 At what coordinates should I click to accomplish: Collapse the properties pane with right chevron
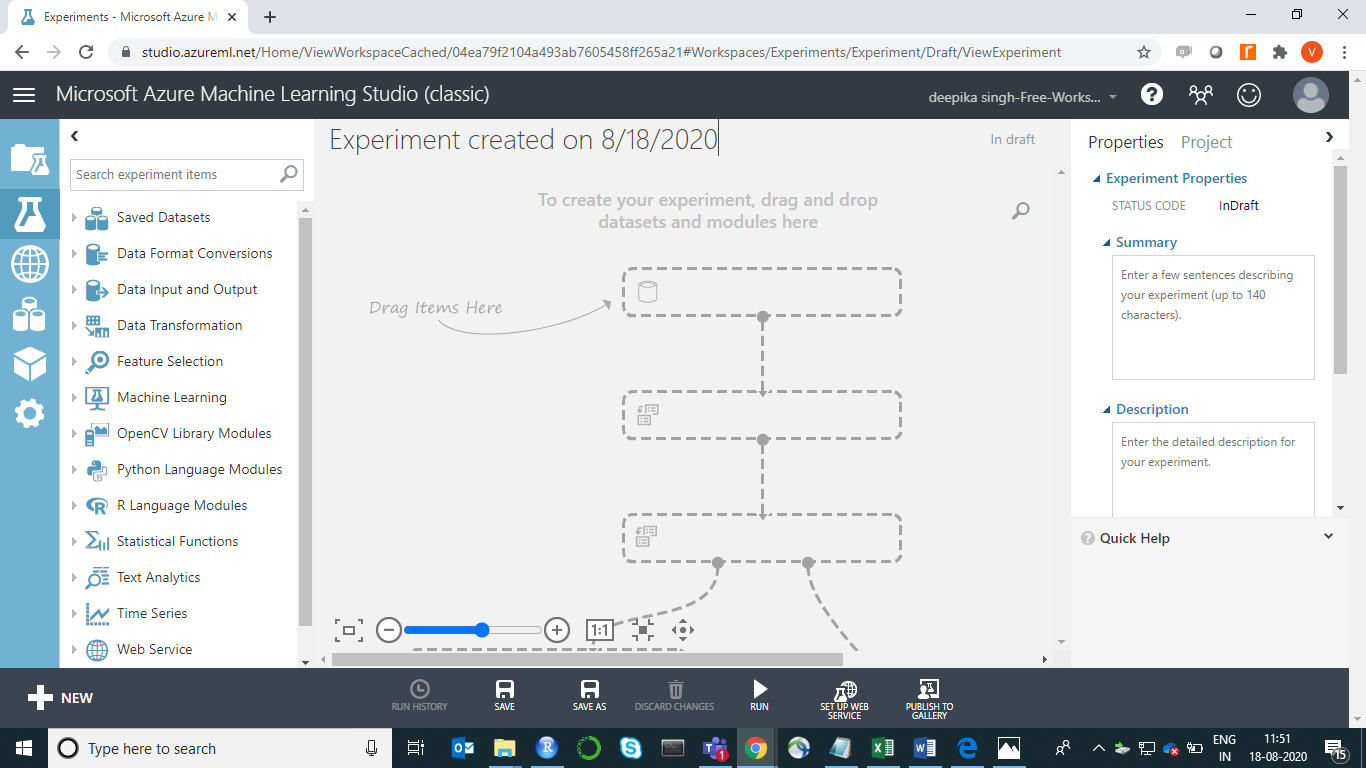[x=1329, y=138]
